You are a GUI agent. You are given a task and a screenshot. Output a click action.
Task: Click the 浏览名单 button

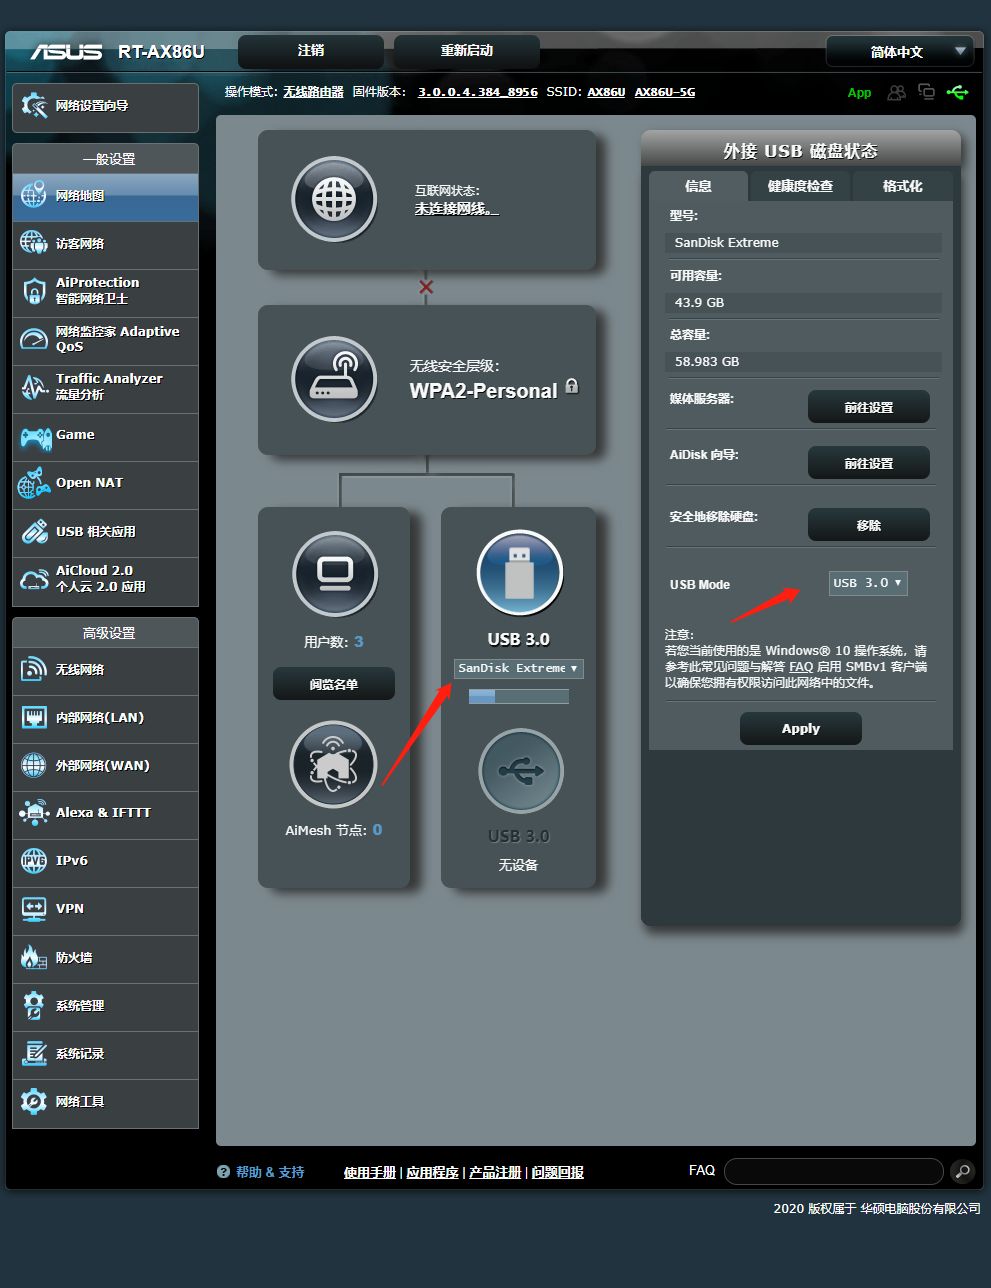click(334, 684)
